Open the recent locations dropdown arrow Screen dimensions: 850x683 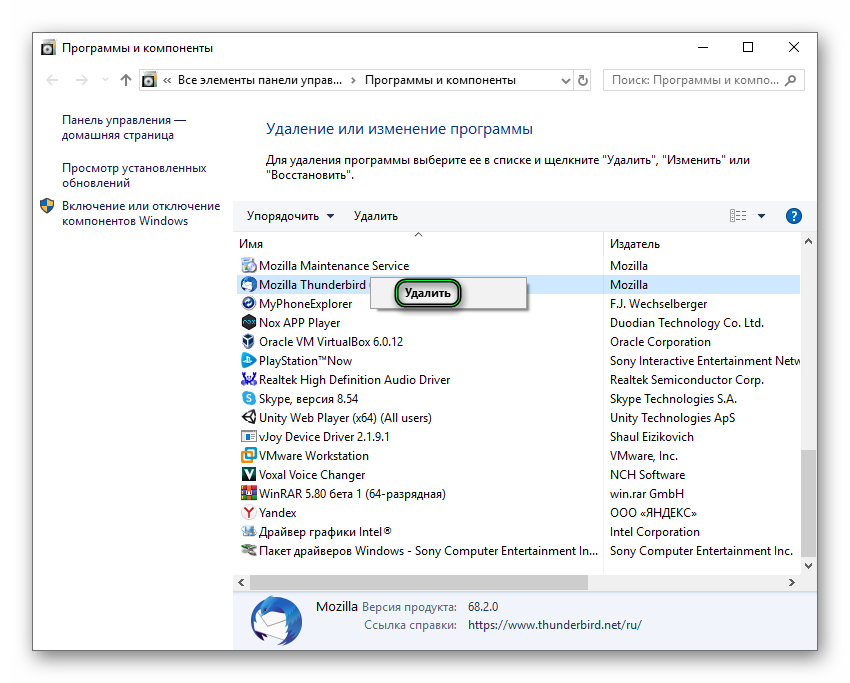click(x=105, y=80)
